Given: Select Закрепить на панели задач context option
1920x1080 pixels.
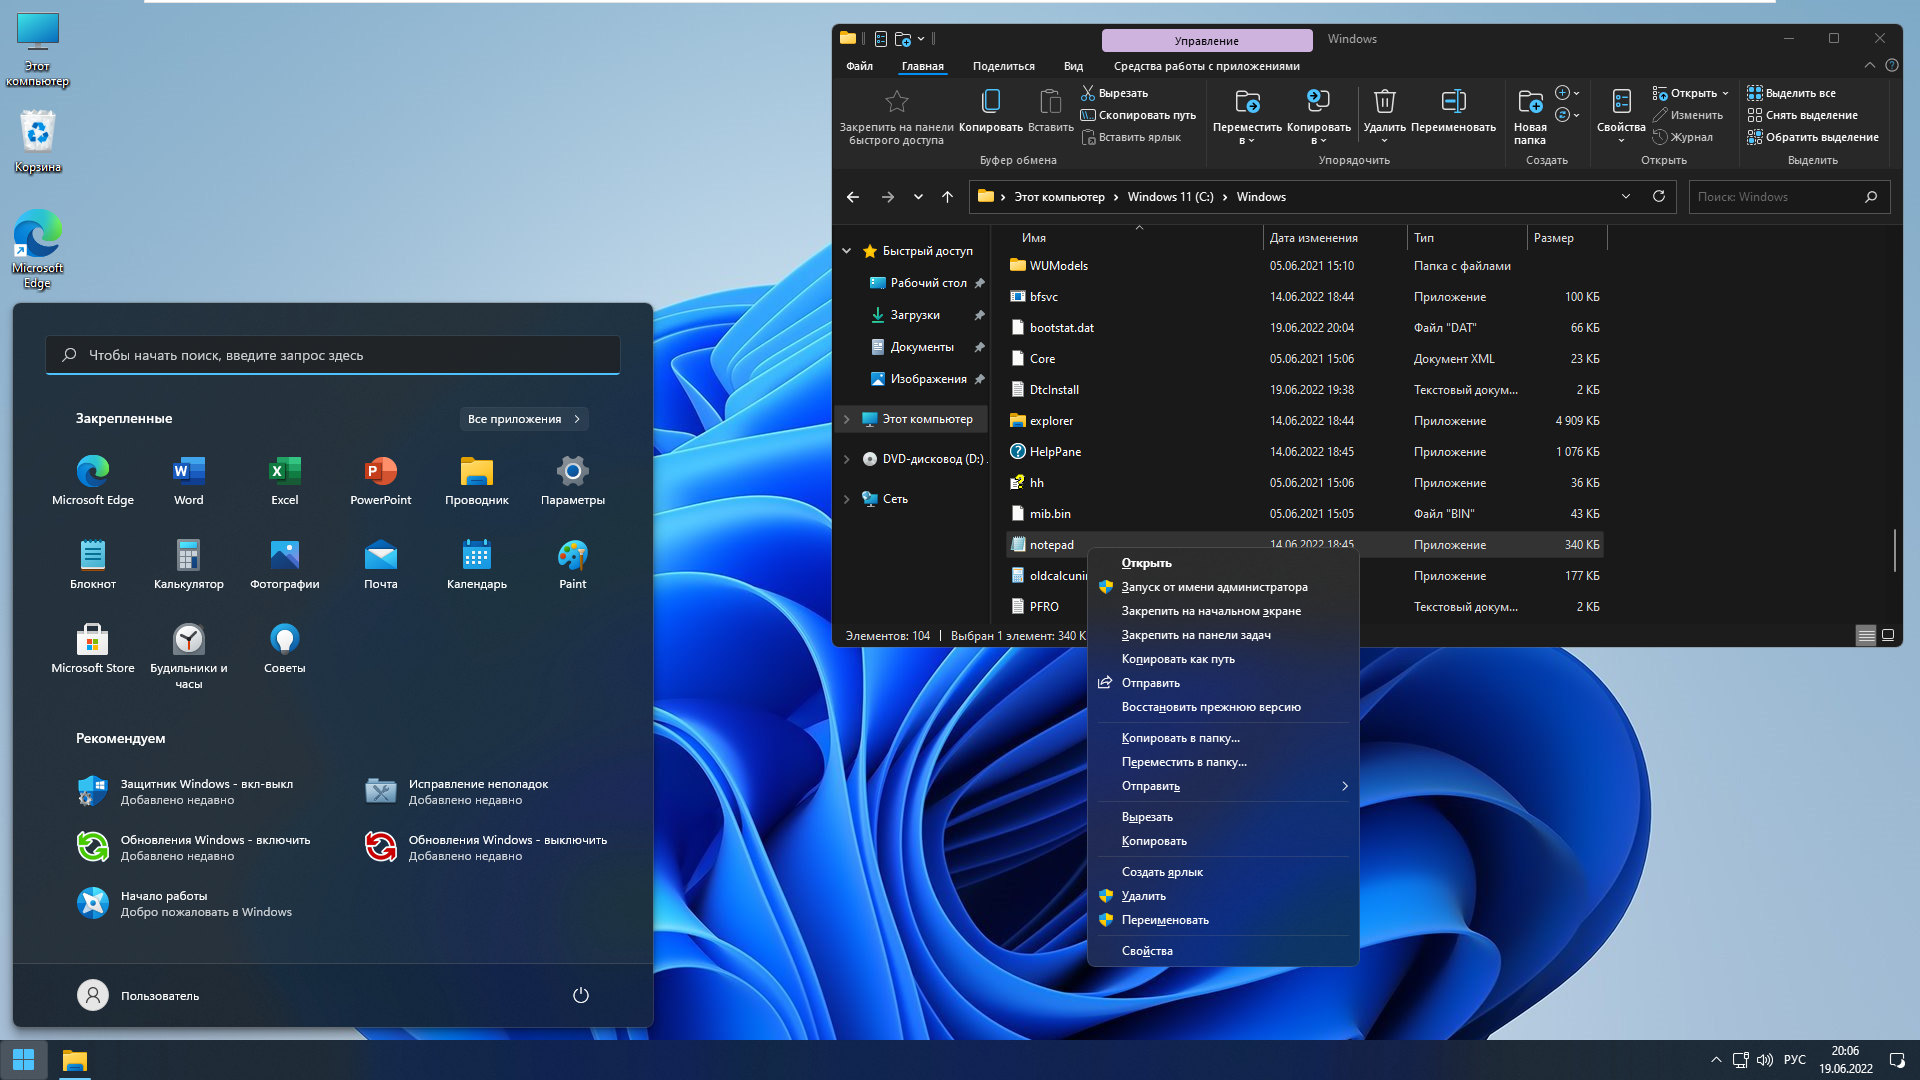Looking at the screenshot, I should point(1196,634).
